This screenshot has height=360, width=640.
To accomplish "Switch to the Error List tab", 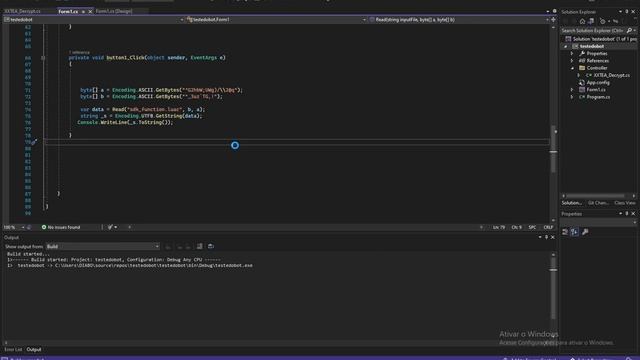I will [13, 350].
